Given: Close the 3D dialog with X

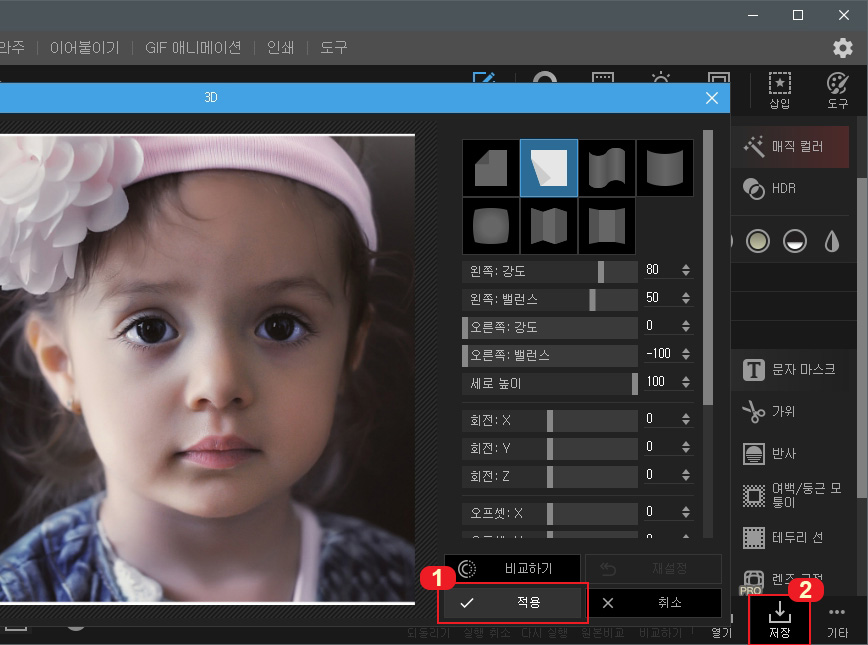Looking at the screenshot, I should pos(712,98).
